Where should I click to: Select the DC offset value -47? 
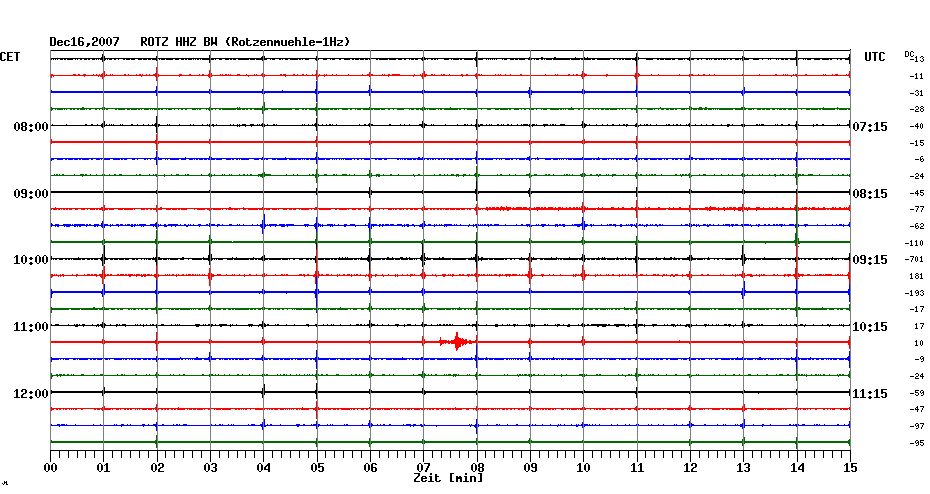pos(916,410)
